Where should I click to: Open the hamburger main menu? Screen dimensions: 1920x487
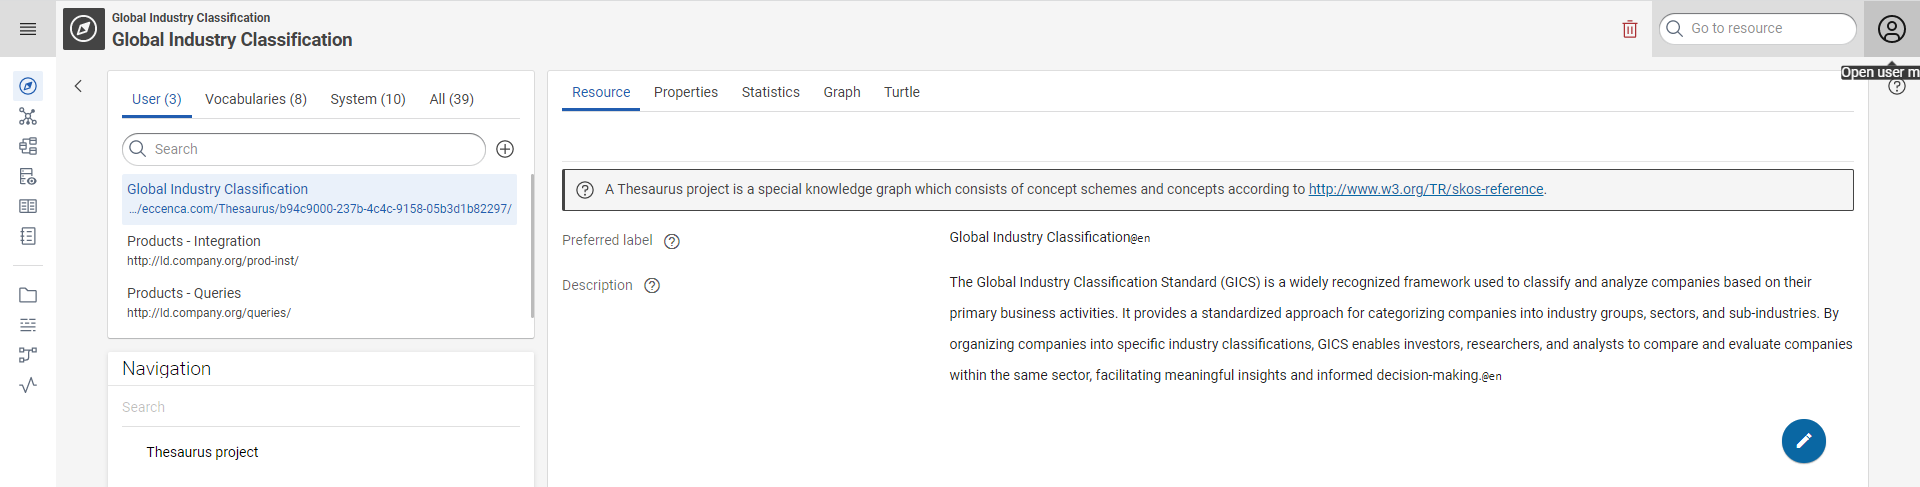(28, 29)
